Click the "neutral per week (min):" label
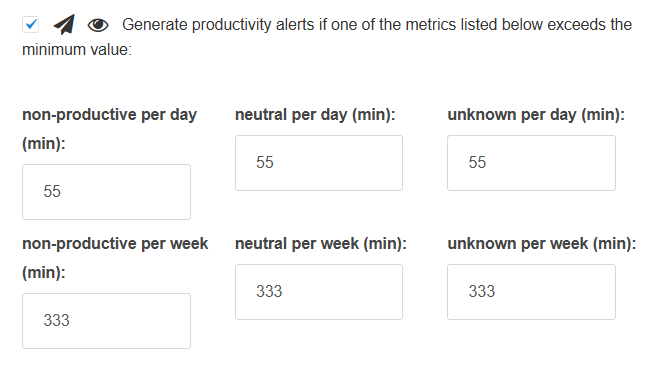Screen dimensions: 663x367 pyautogui.click(x=321, y=244)
